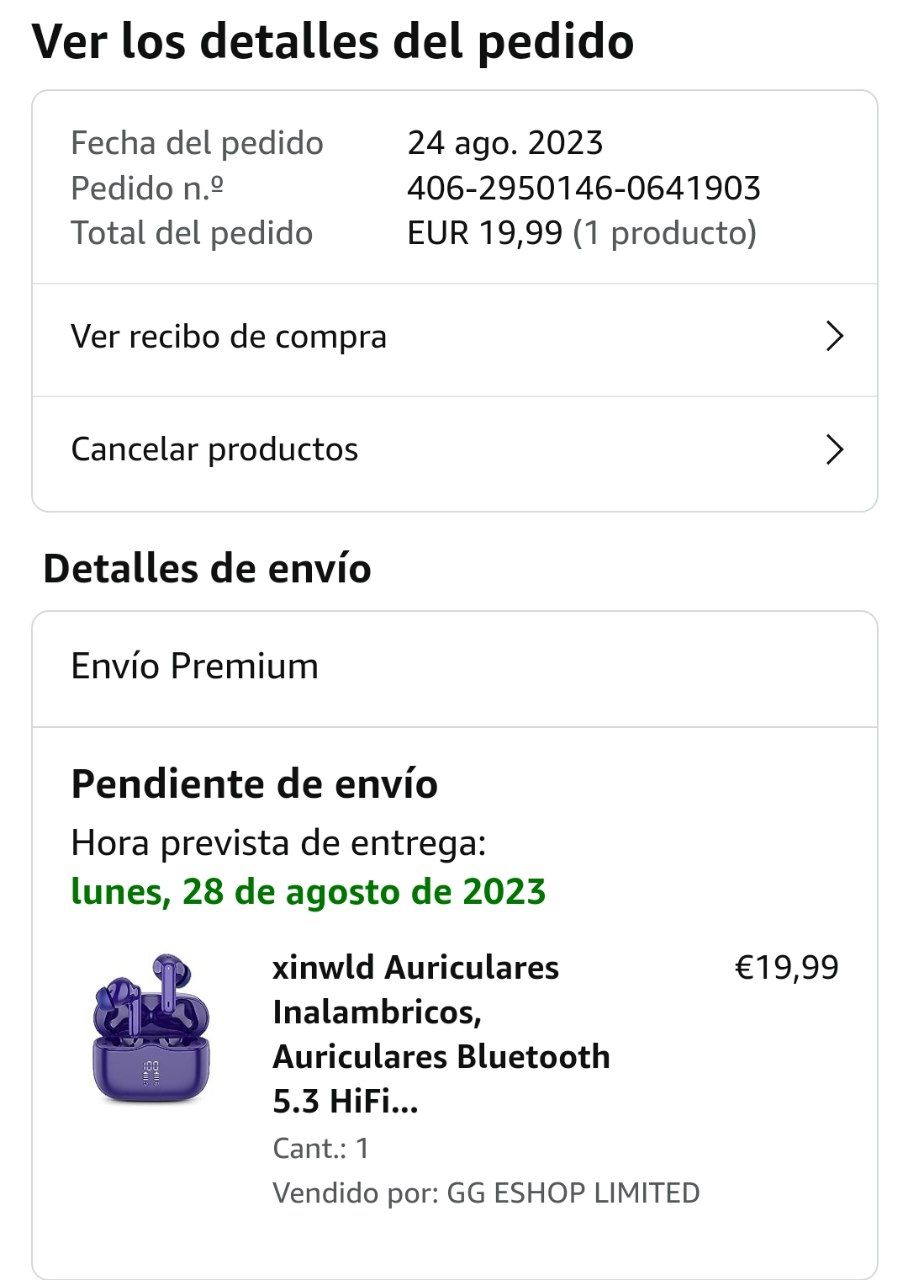Open the Ver recibo de compra chevron
The height and width of the screenshot is (1280, 908).
834,338
